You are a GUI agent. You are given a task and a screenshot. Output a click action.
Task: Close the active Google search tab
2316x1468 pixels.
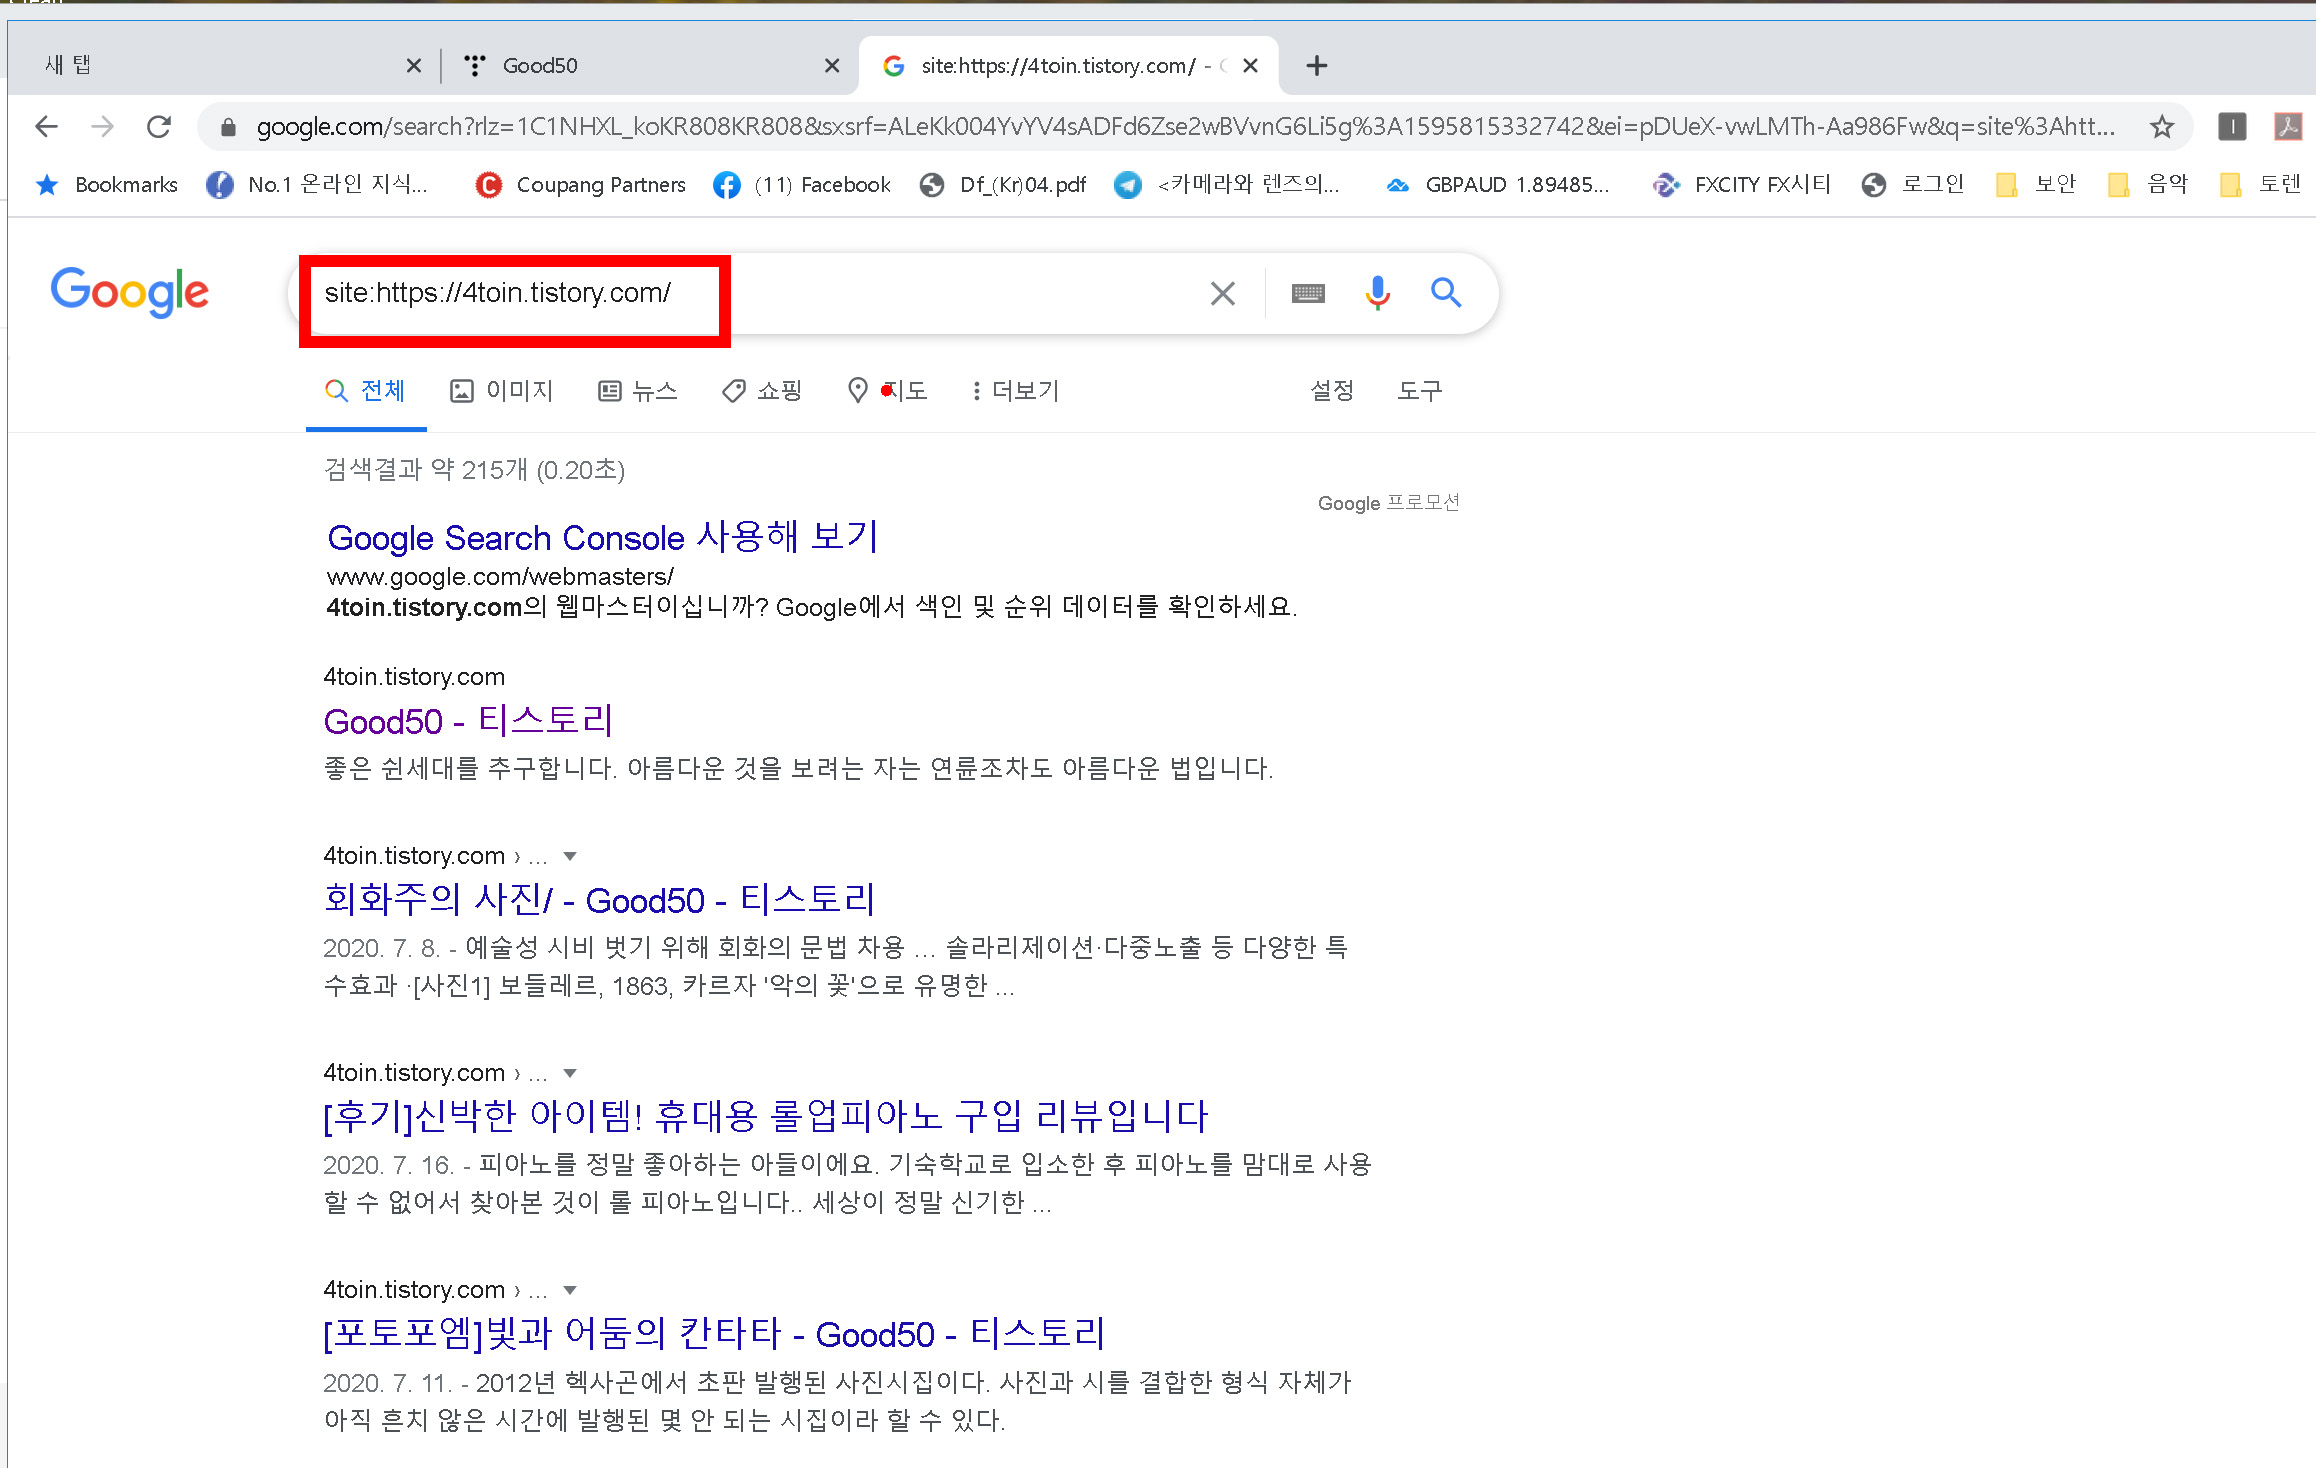(1250, 66)
